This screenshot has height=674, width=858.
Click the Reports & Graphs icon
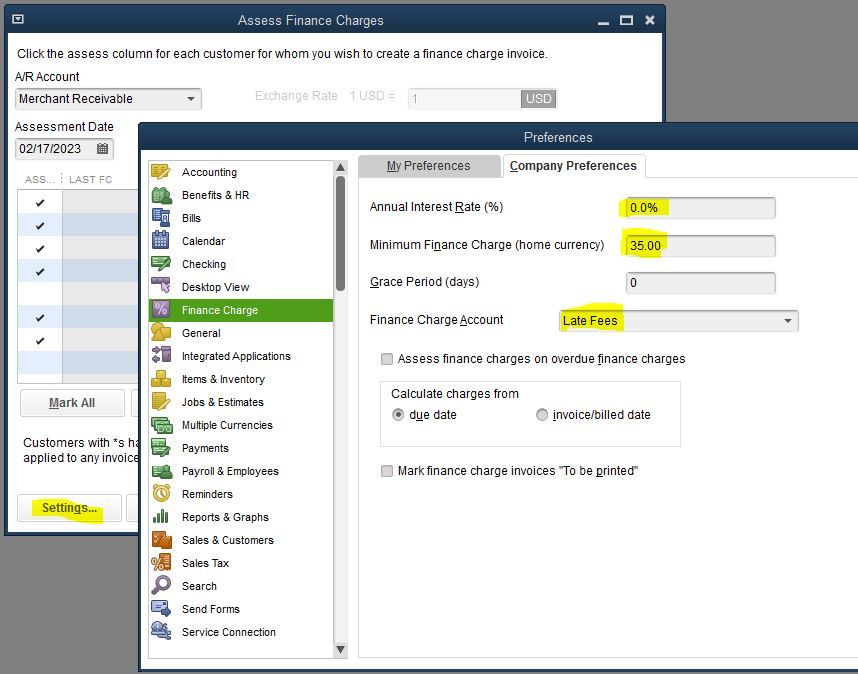(x=161, y=516)
